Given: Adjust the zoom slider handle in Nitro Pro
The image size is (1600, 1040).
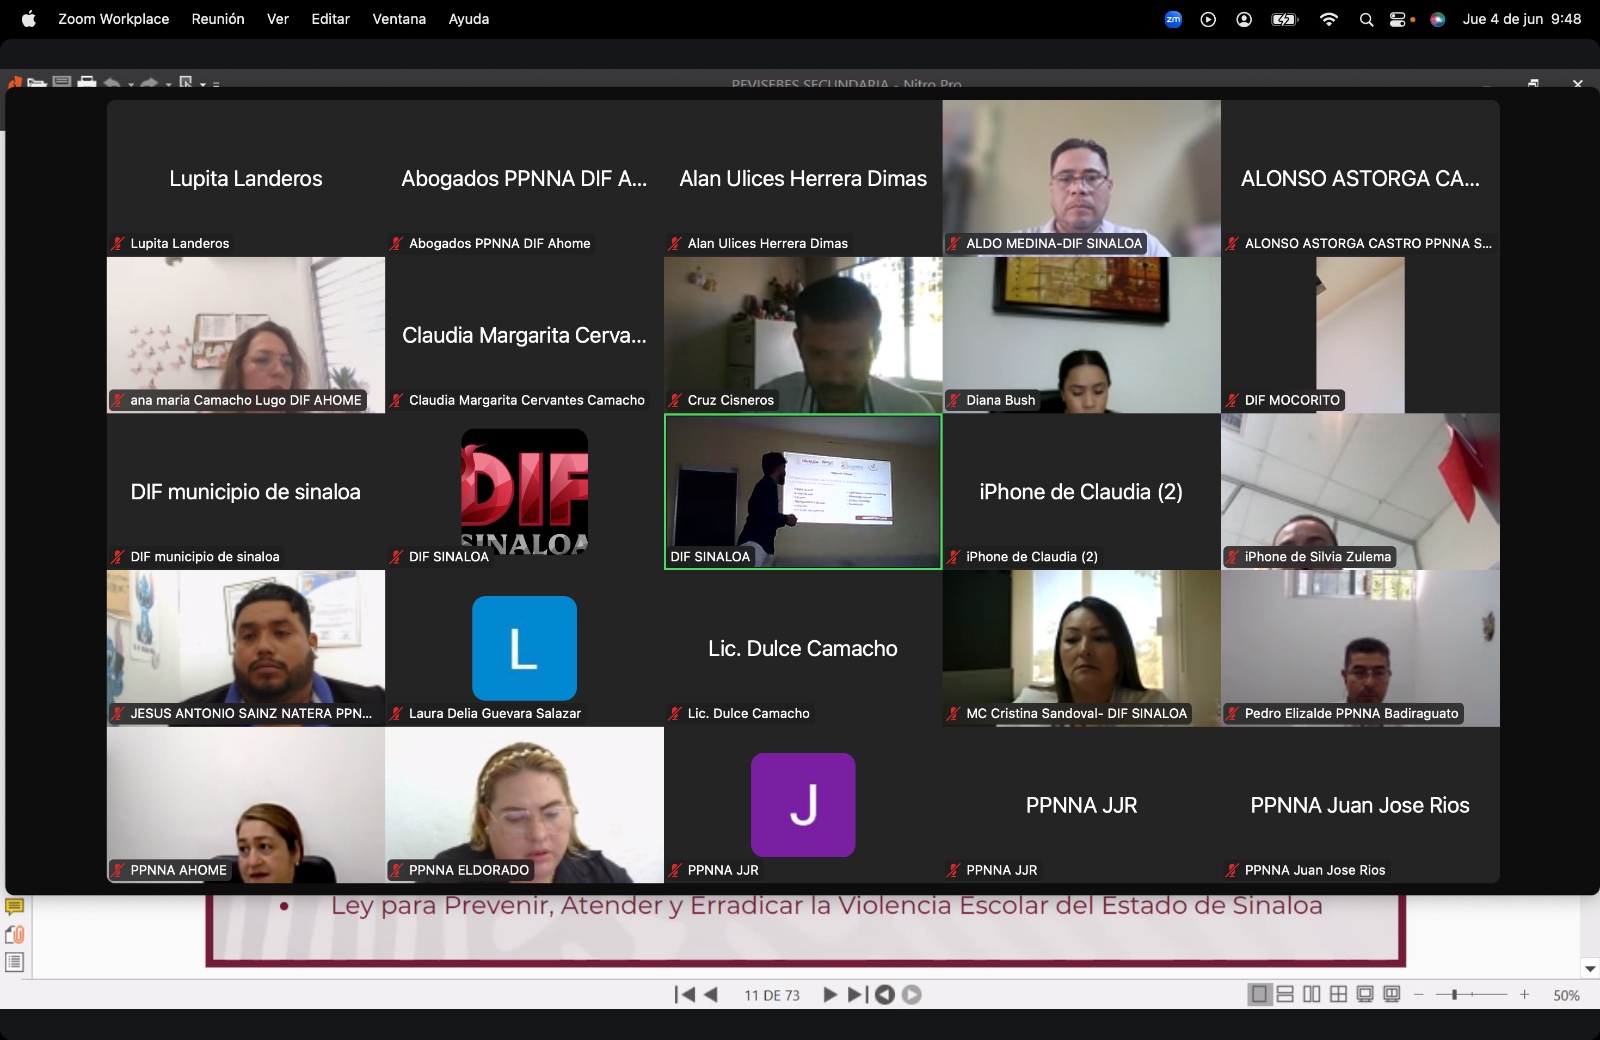Looking at the screenshot, I should (1454, 994).
